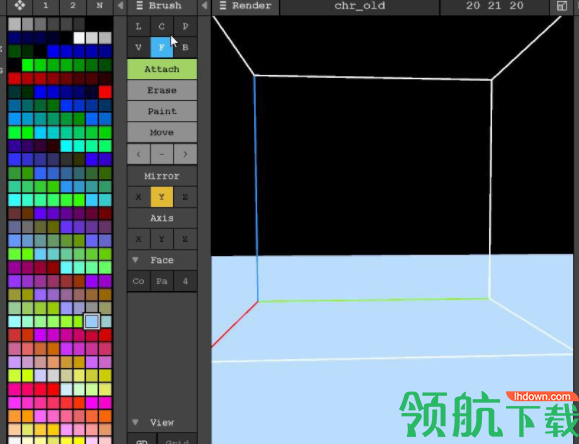This screenshot has width=579, height=444.
Task: Select the F face brush mode
Action: click(162, 47)
